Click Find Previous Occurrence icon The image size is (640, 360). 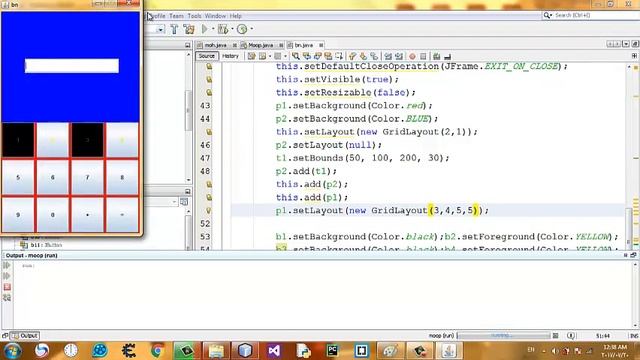307,56
